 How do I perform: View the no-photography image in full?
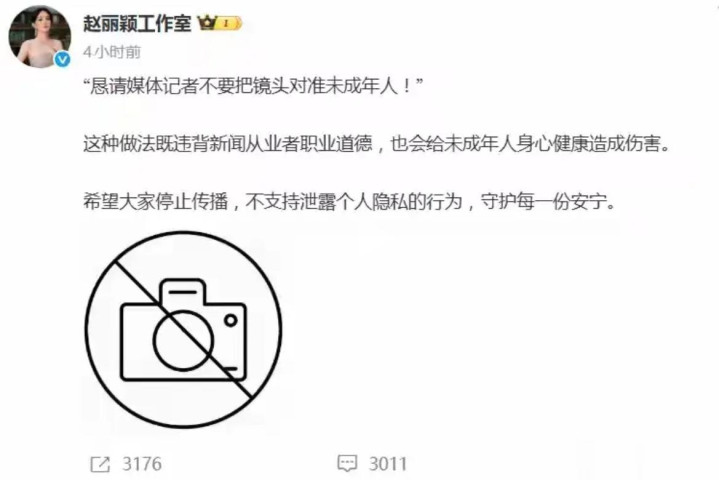pos(183,330)
